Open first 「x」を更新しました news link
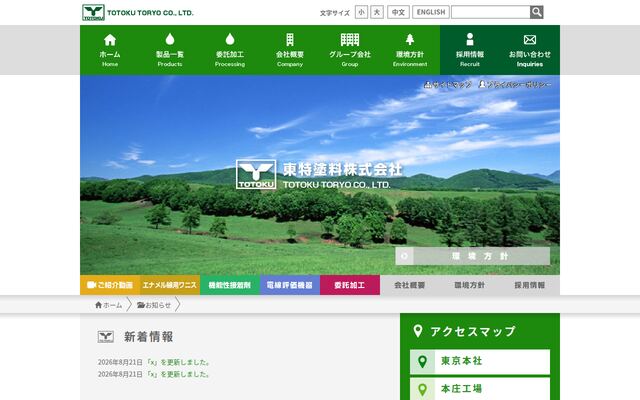The image size is (640, 400). coord(178,362)
